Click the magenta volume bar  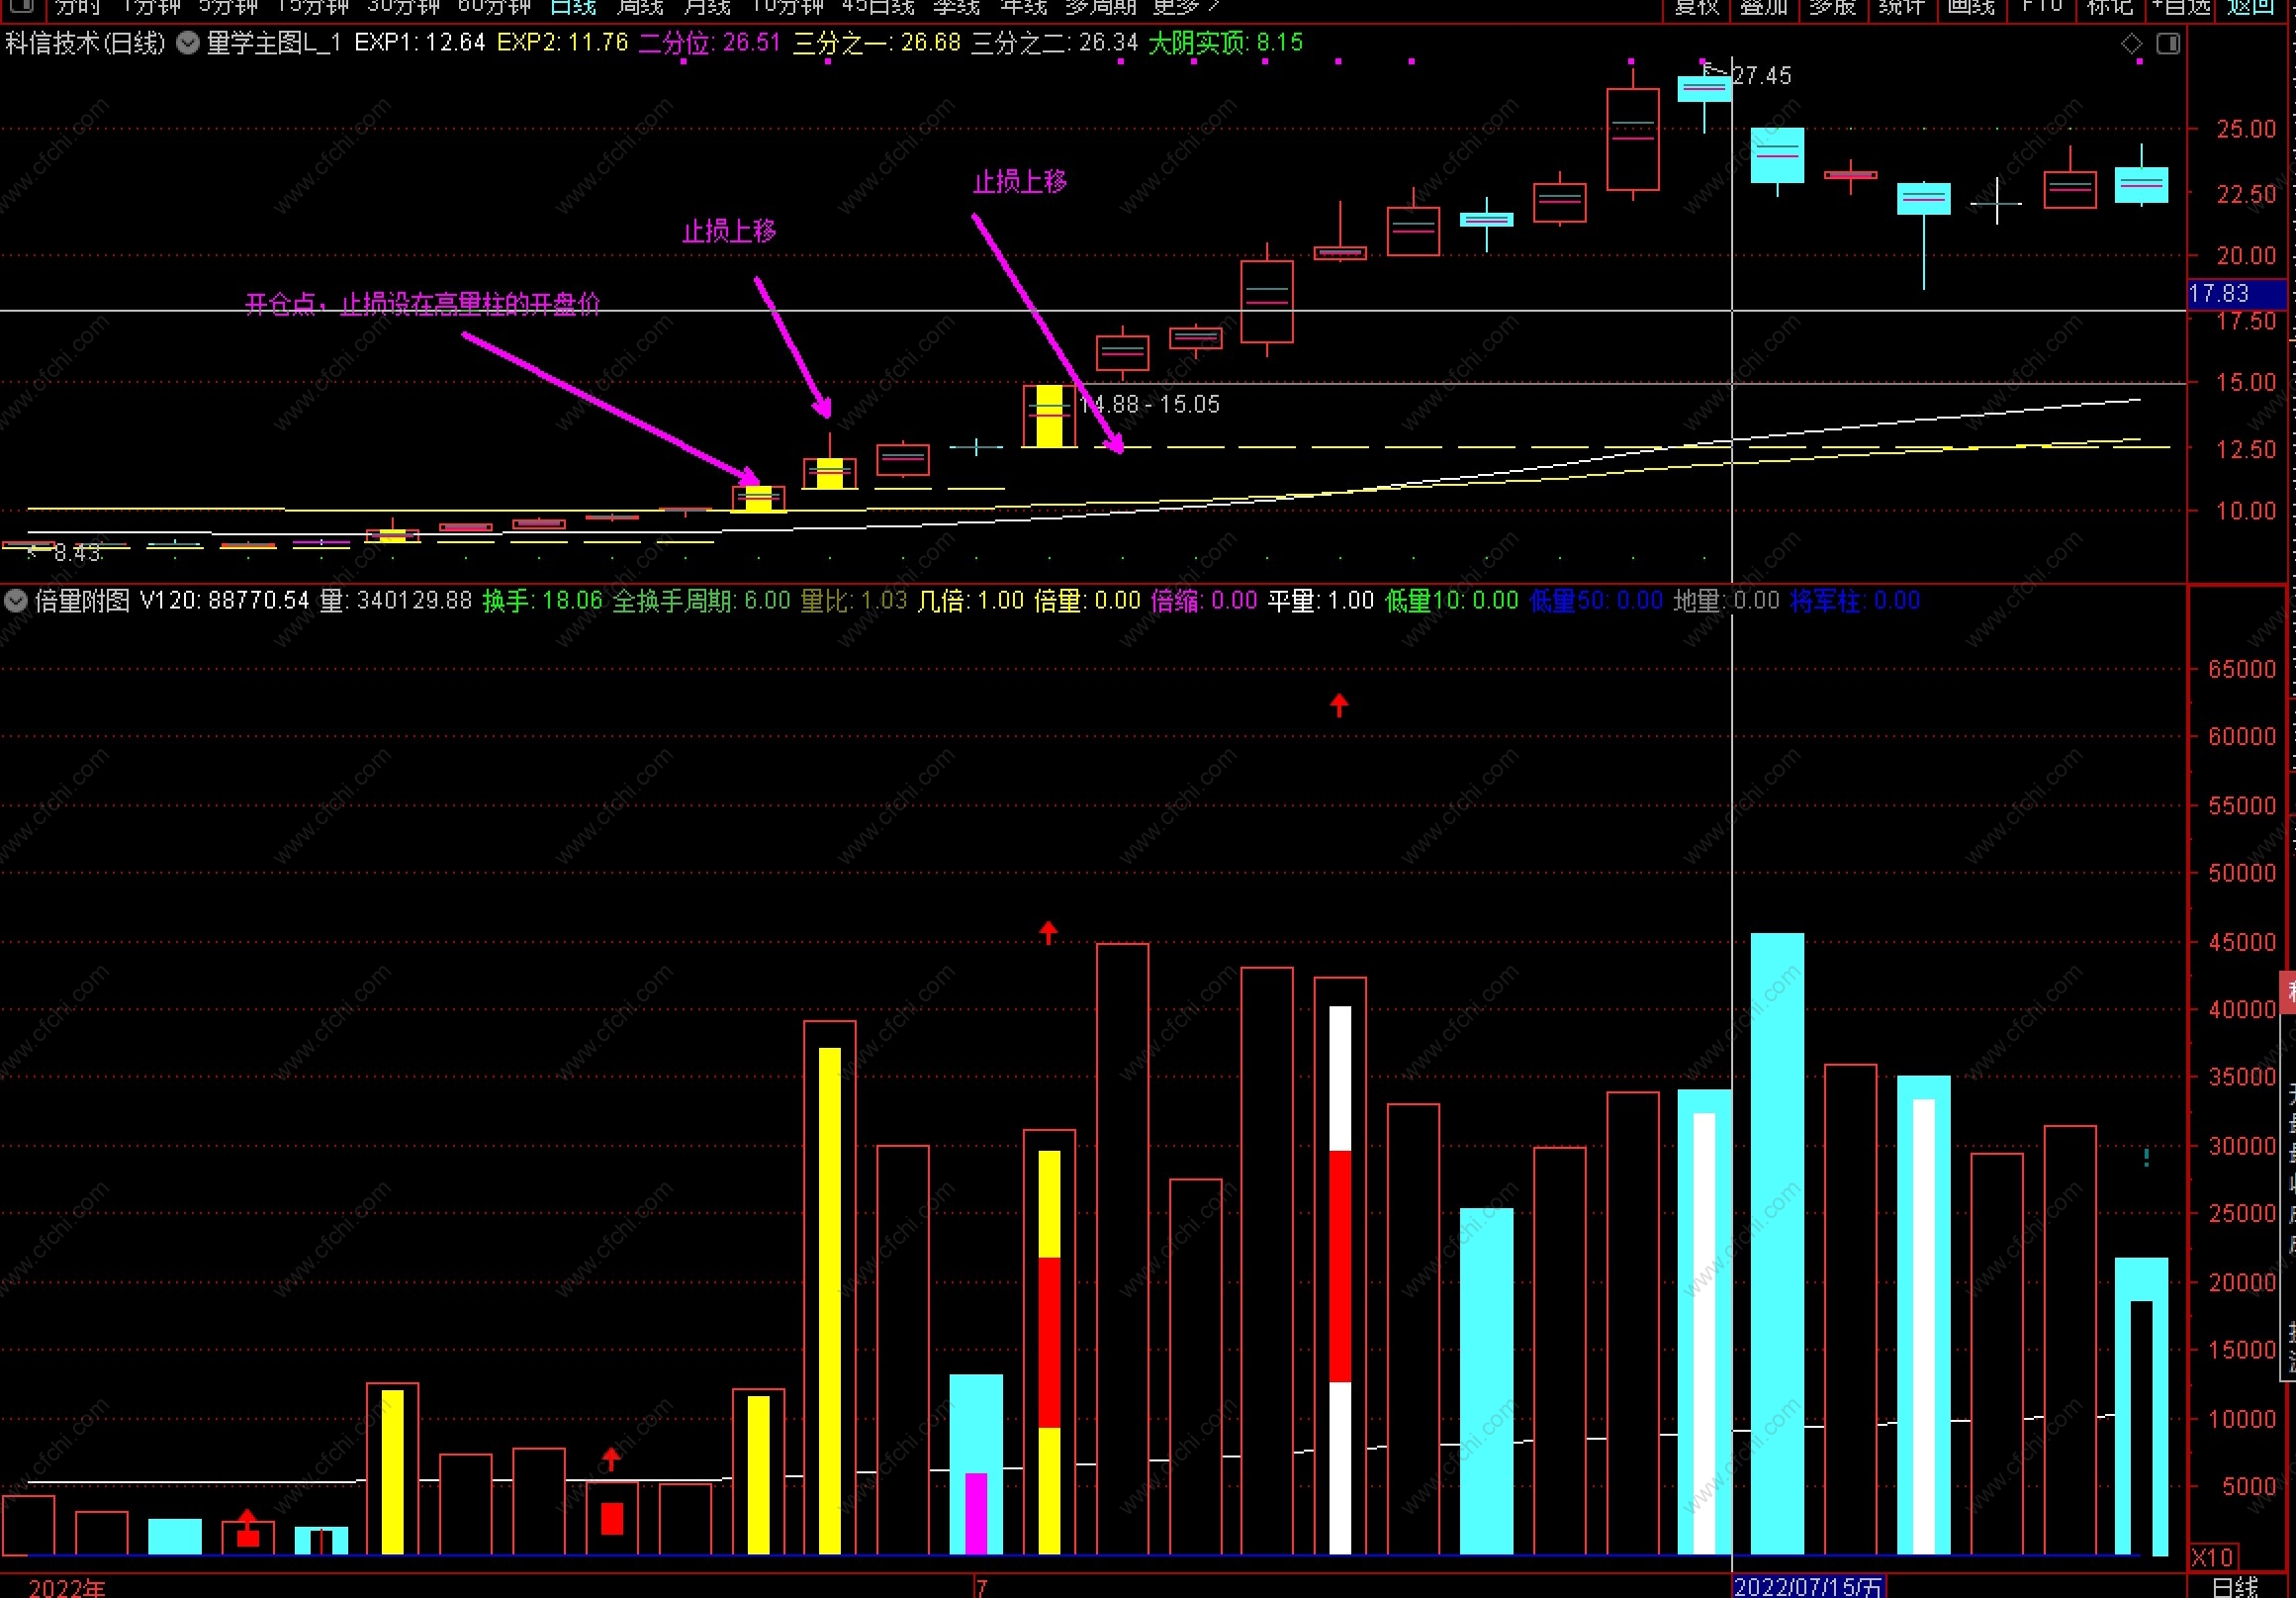click(975, 1512)
